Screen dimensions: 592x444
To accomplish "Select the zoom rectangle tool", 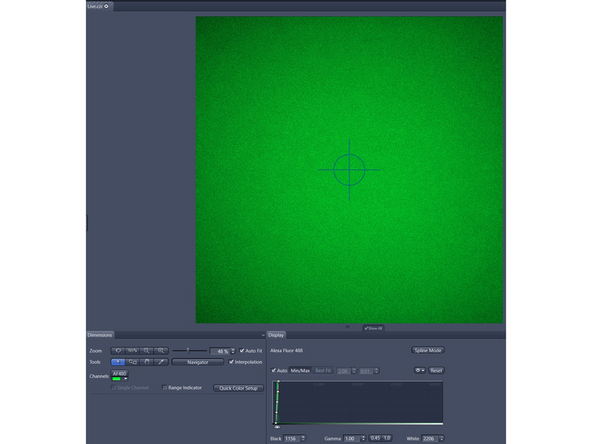I will tap(133, 362).
